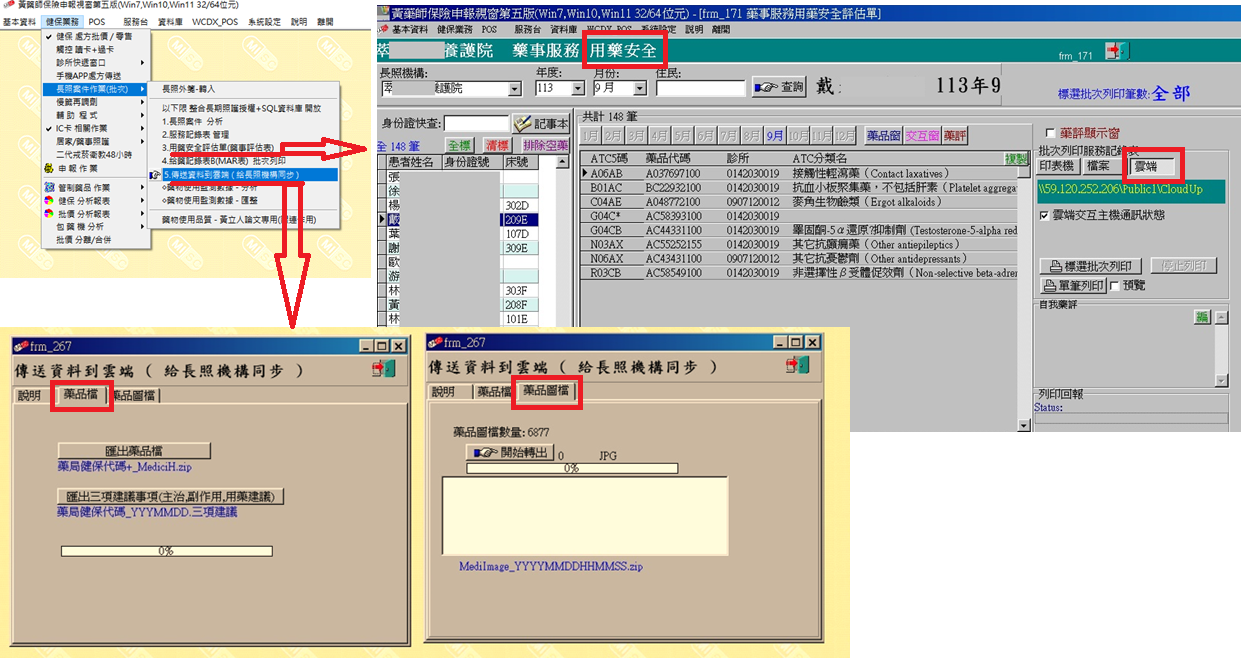Screen dimensions: 1246x663
Task: Uncheck 雲端交互主機通訊狀態 checkbox
Action: (1044, 215)
